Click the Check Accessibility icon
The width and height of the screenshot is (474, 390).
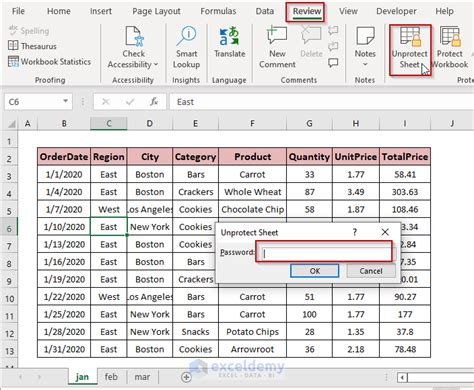pos(134,36)
